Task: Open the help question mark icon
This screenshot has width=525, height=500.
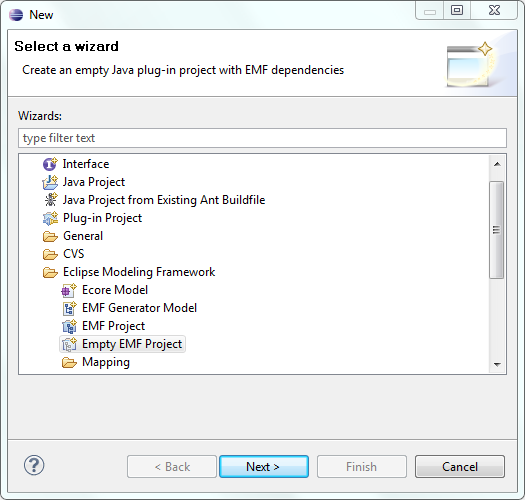Action: [34, 465]
